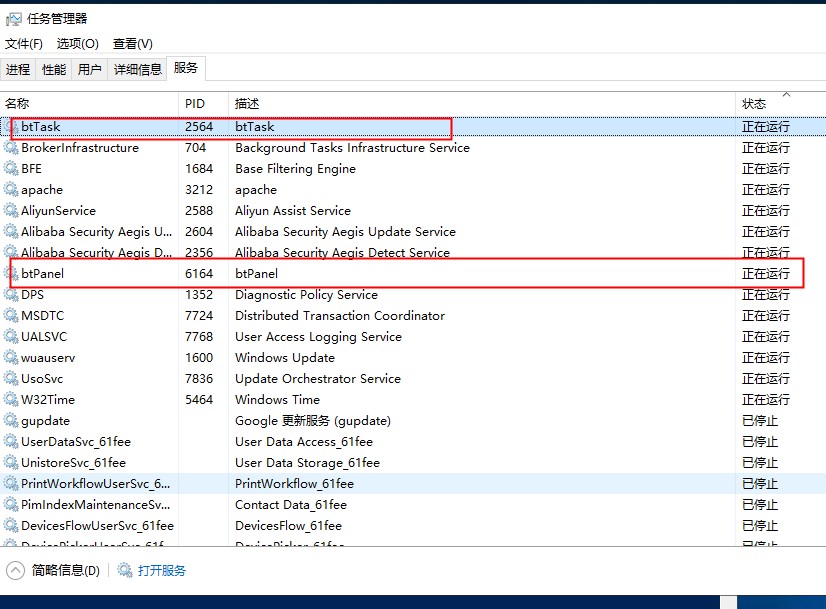Switch to the 性能 tab
This screenshot has width=826, height=609.
coord(54,70)
